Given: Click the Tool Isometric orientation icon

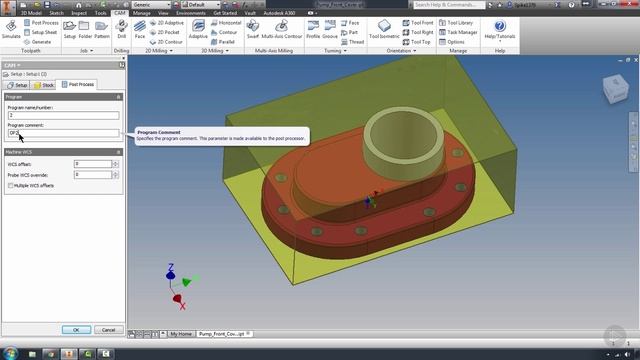Looking at the screenshot, I should click(384, 29).
